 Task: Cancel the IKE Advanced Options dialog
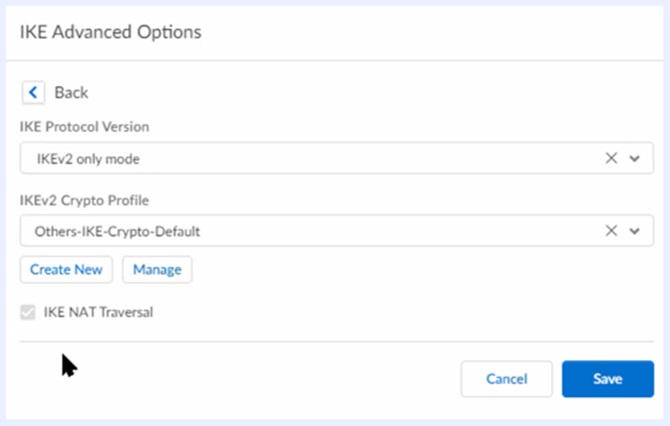tap(506, 379)
